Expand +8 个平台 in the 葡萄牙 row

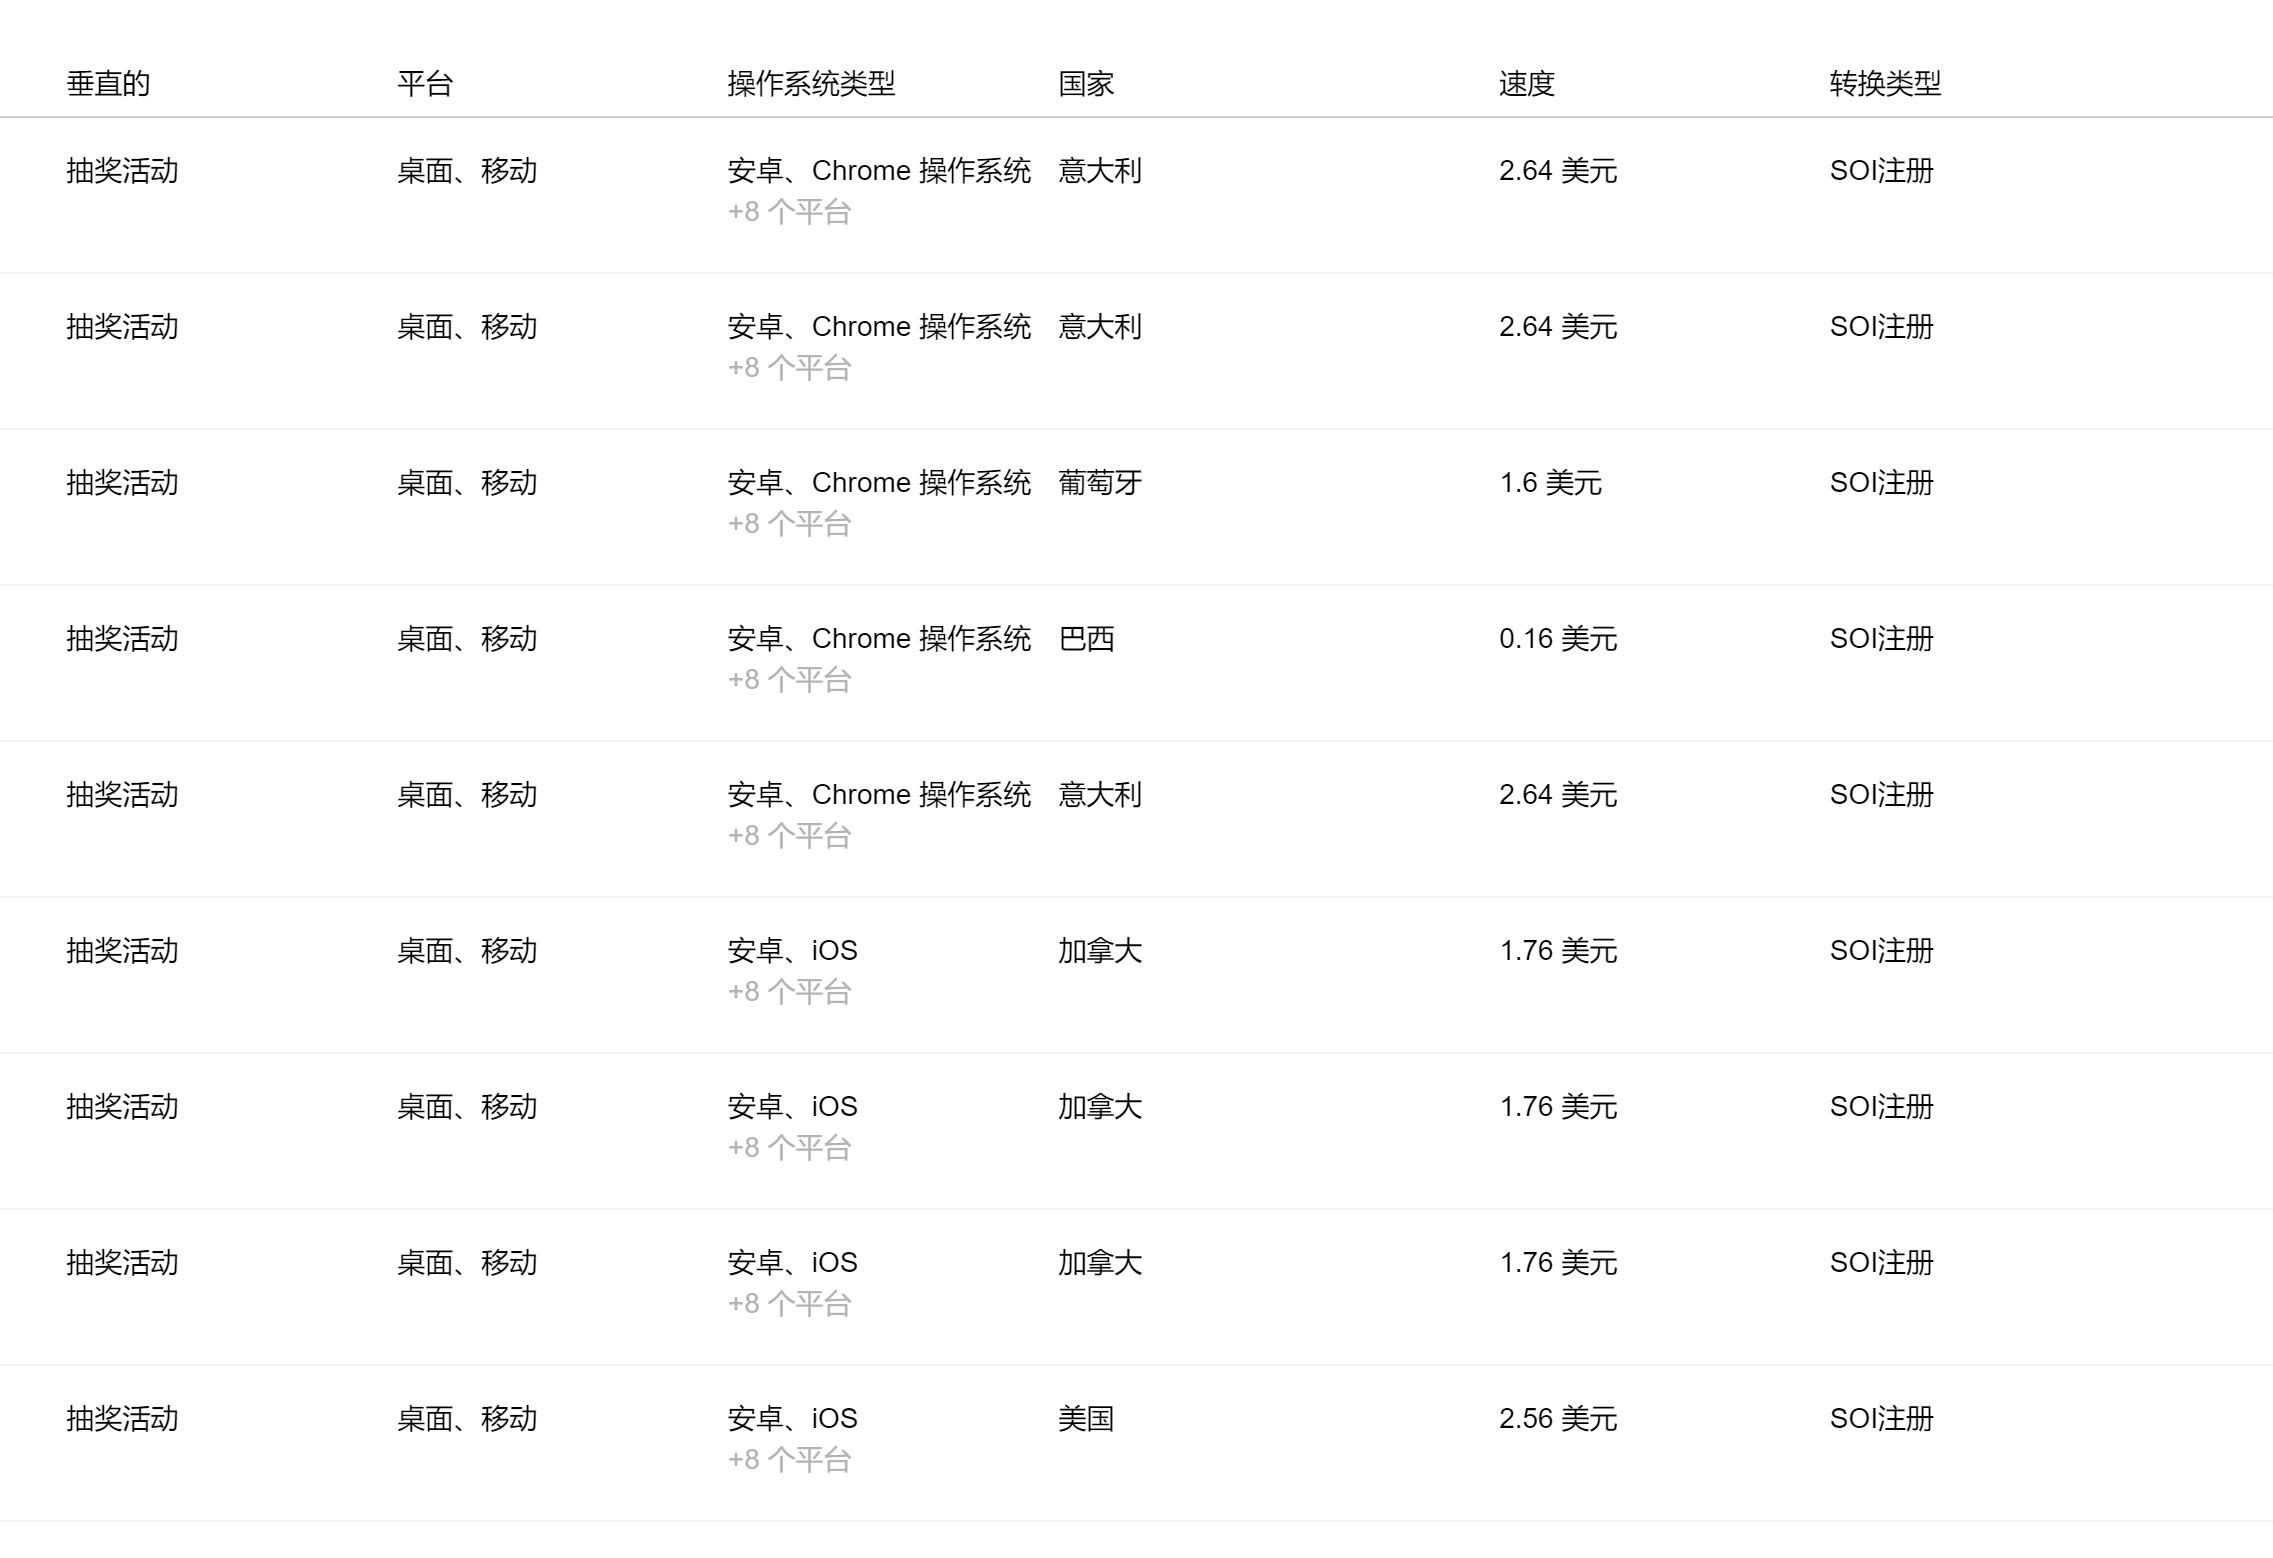tap(789, 524)
